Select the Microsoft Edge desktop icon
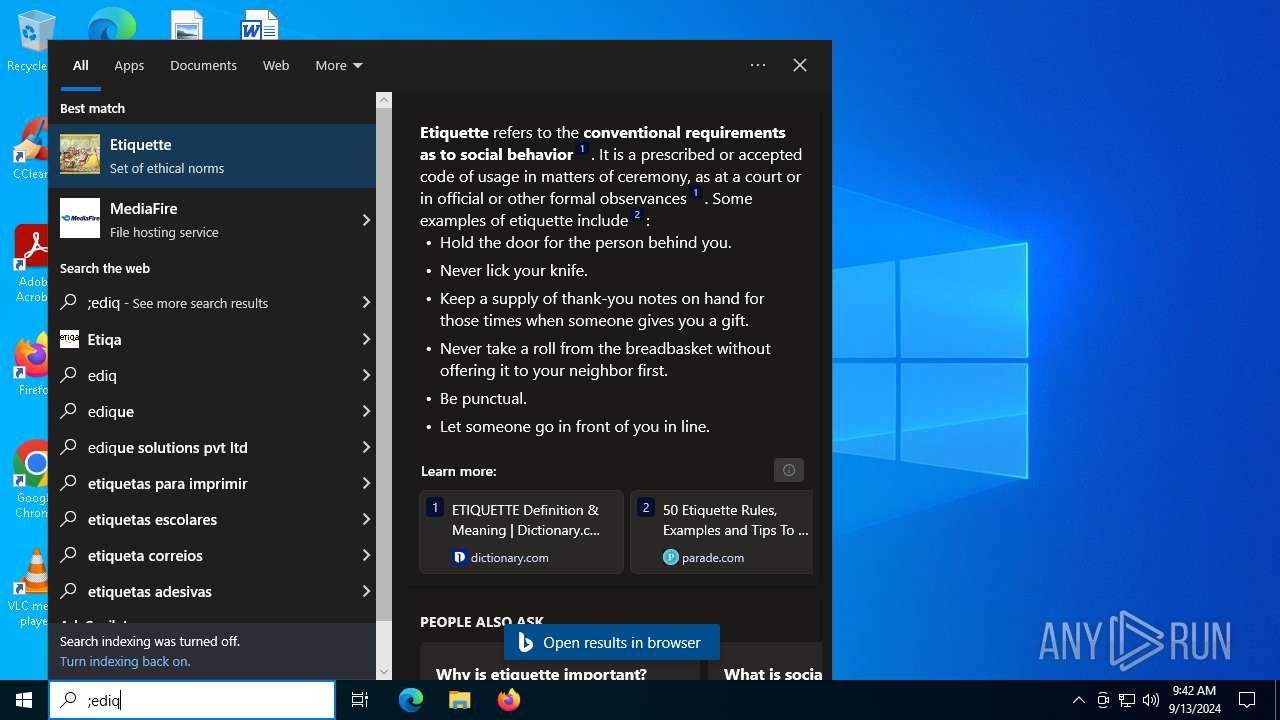The image size is (1280, 720). (111, 23)
